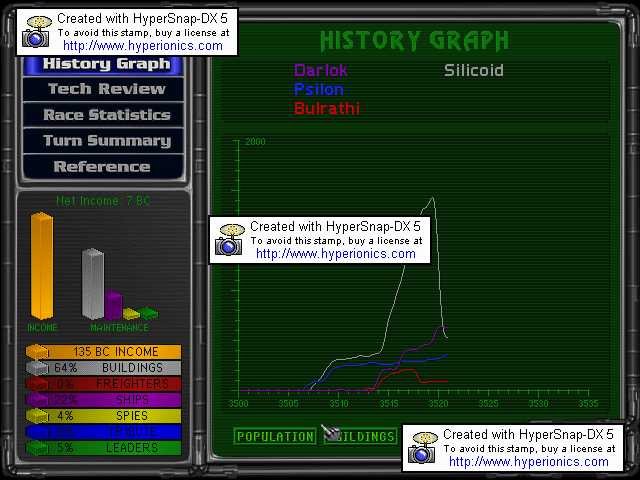Toggle the Population graph view
This screenshot has width=640, height=480.
[275, 437]
